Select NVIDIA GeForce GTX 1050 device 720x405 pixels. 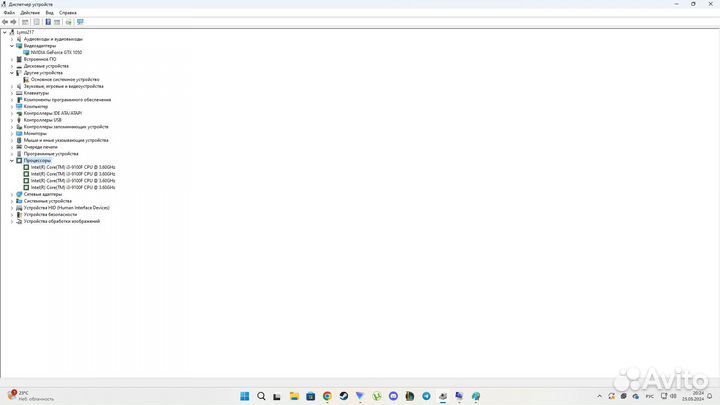pyautogui.click(x=56, y=53)
